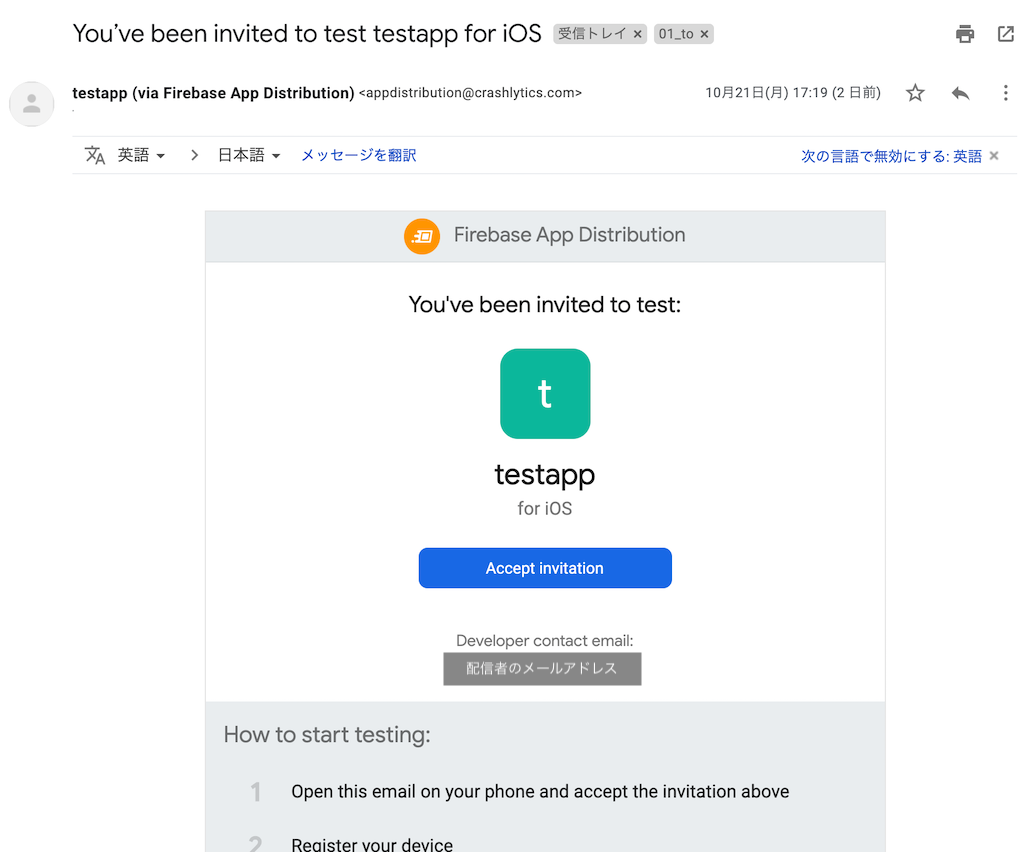Expand the 日本語 target language dropdown

point(249,155)
